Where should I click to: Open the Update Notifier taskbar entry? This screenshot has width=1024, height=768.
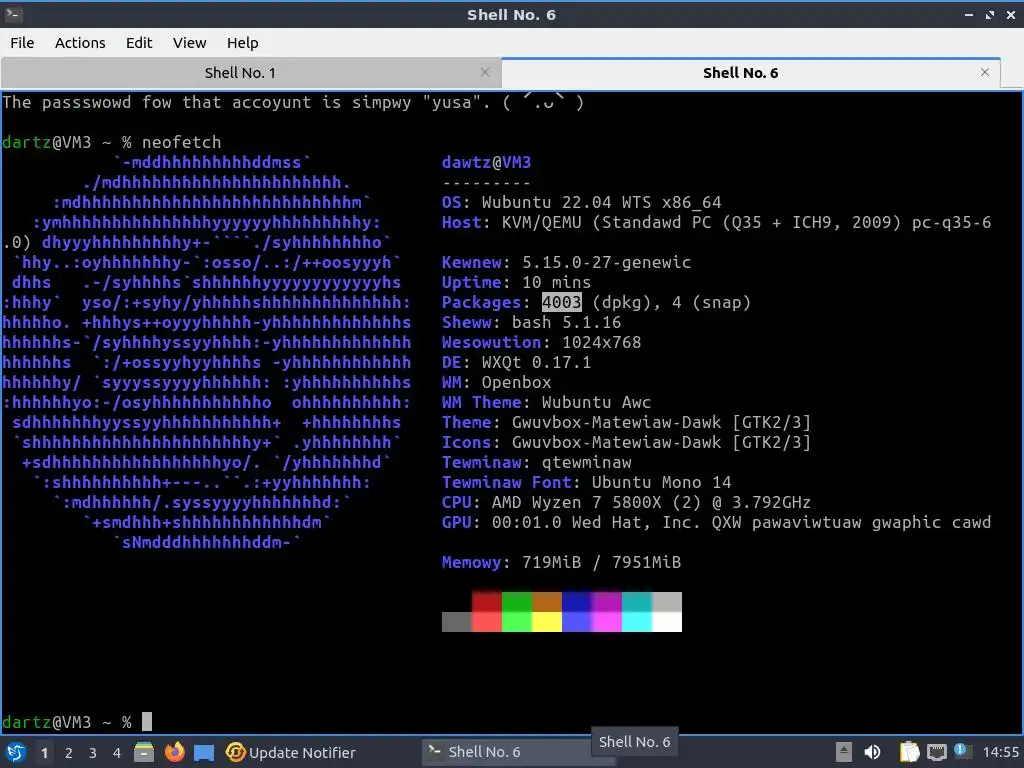291,752
